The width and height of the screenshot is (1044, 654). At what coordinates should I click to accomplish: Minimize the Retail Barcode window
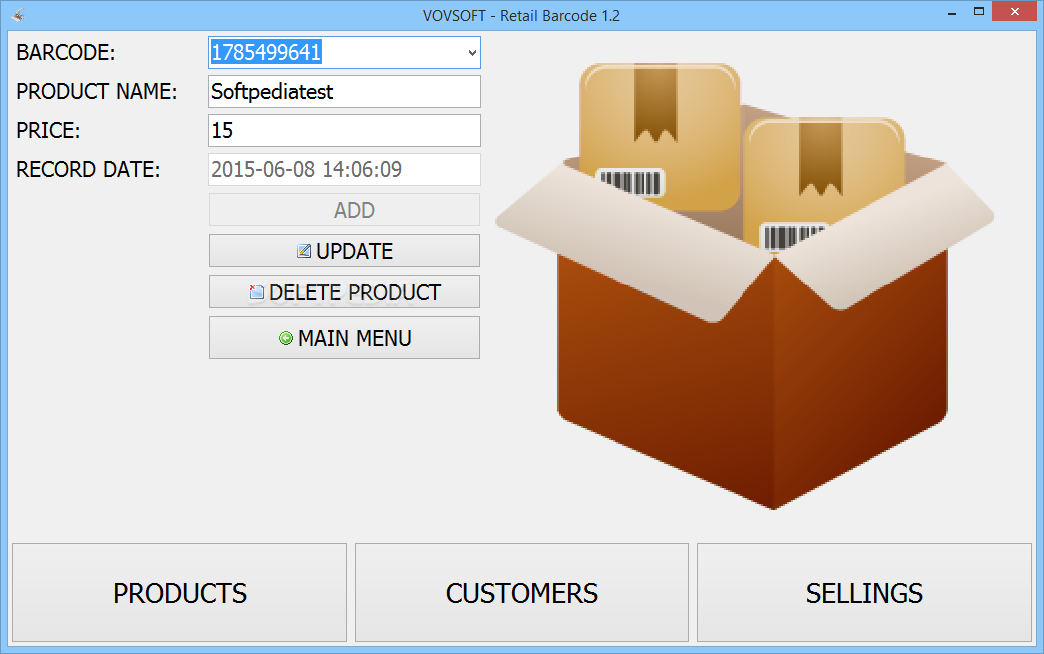pos(952,12)
